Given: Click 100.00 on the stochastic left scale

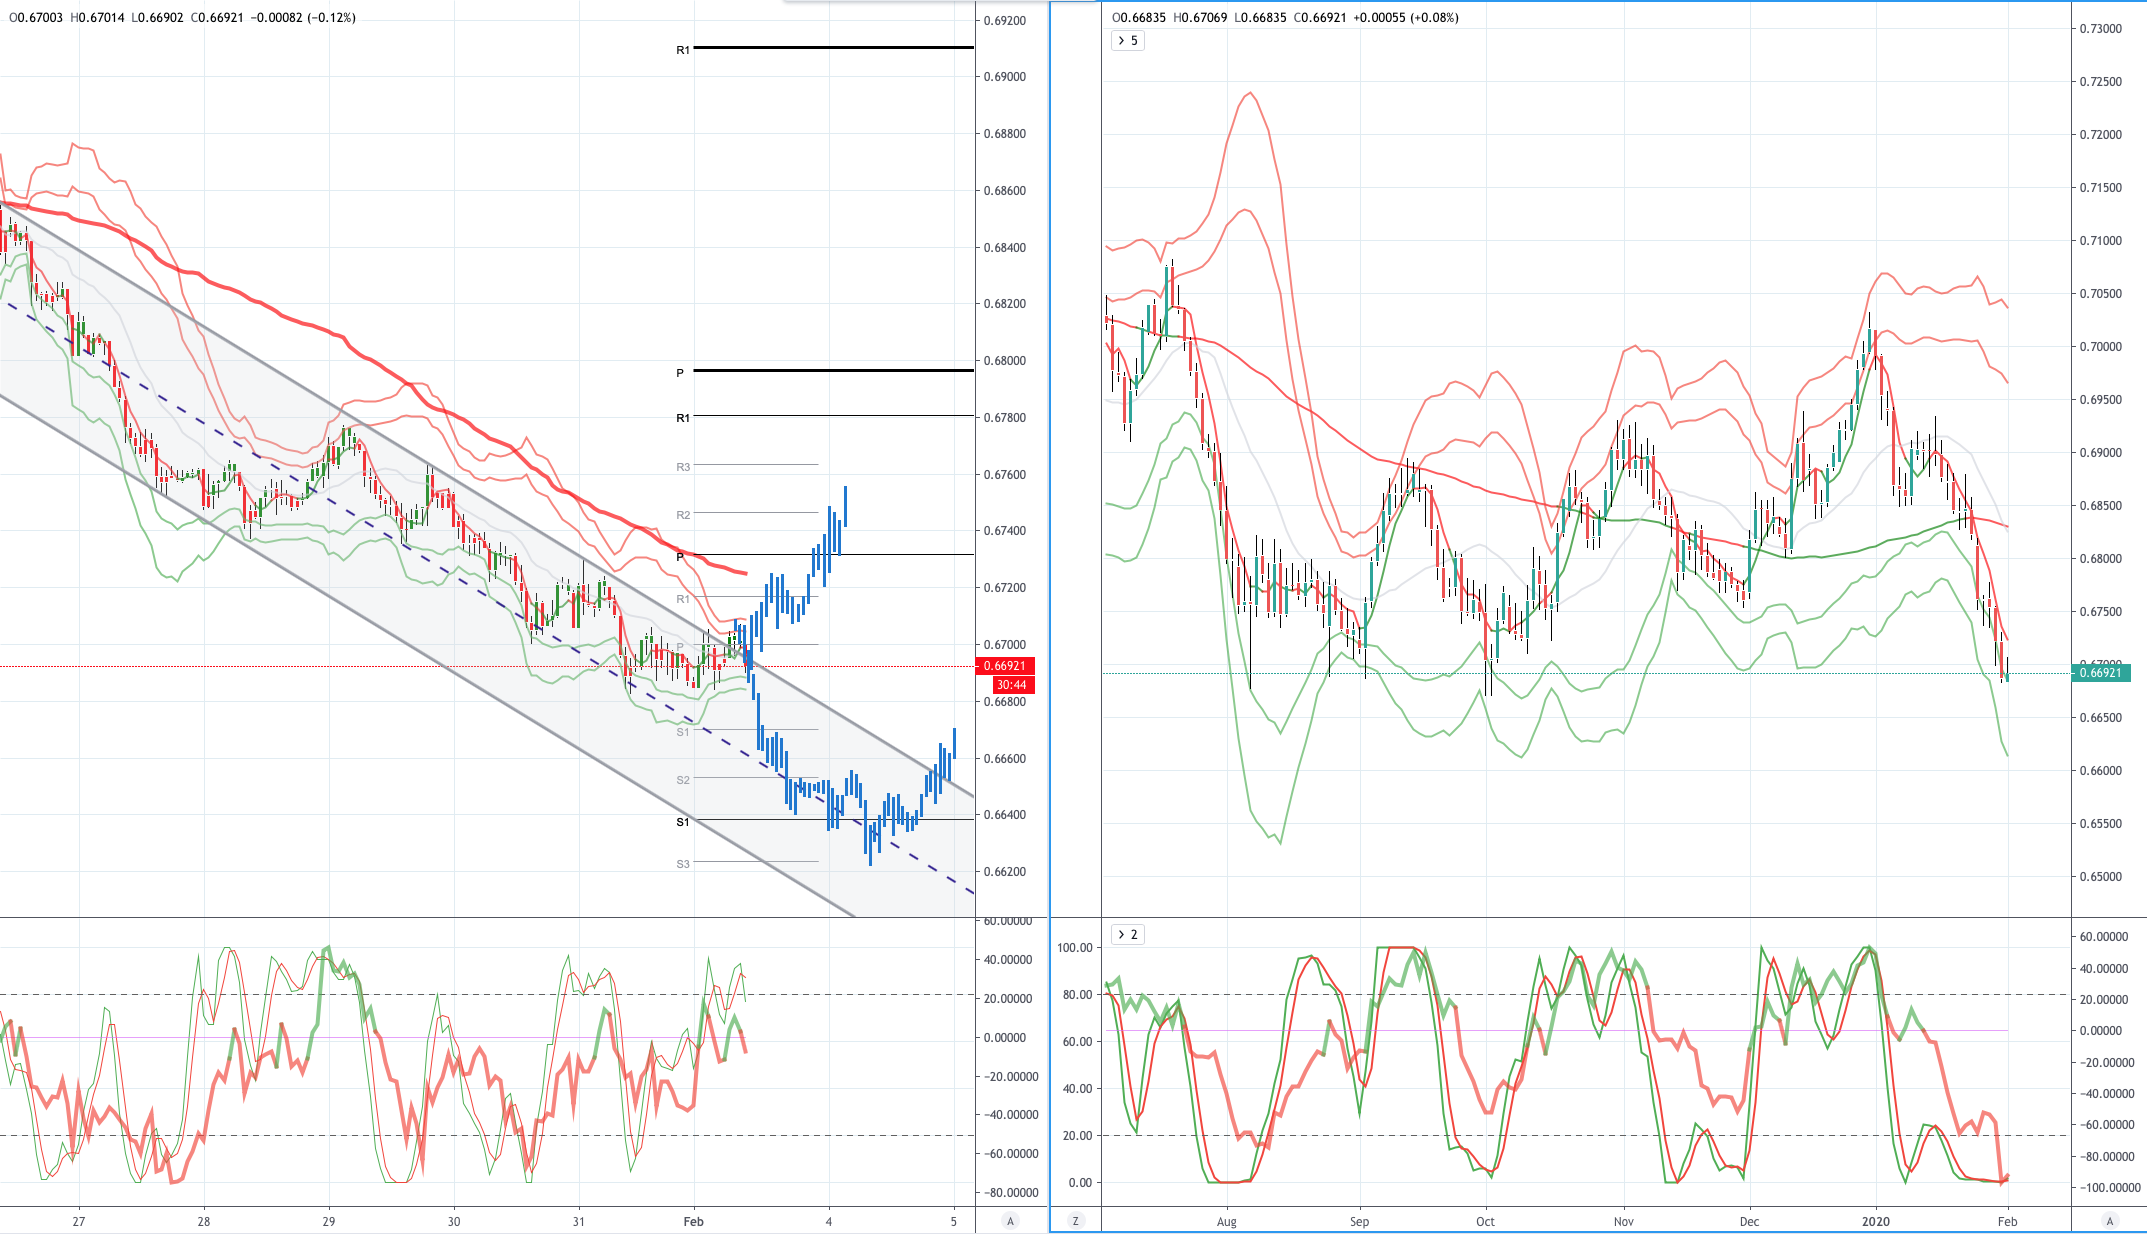Looking at the screenshot, I should tap(1075, 948).
